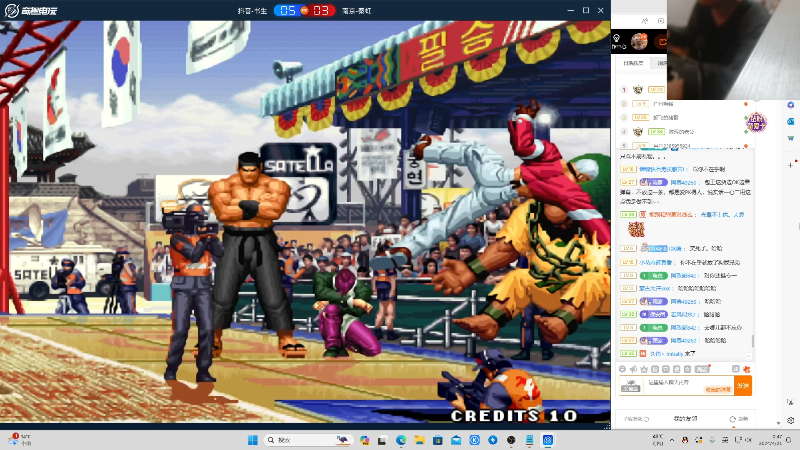This screenshot has height=450, width=800.
Task: Click the megaphone icon above chat input
Action: click(x=633, y=369)
